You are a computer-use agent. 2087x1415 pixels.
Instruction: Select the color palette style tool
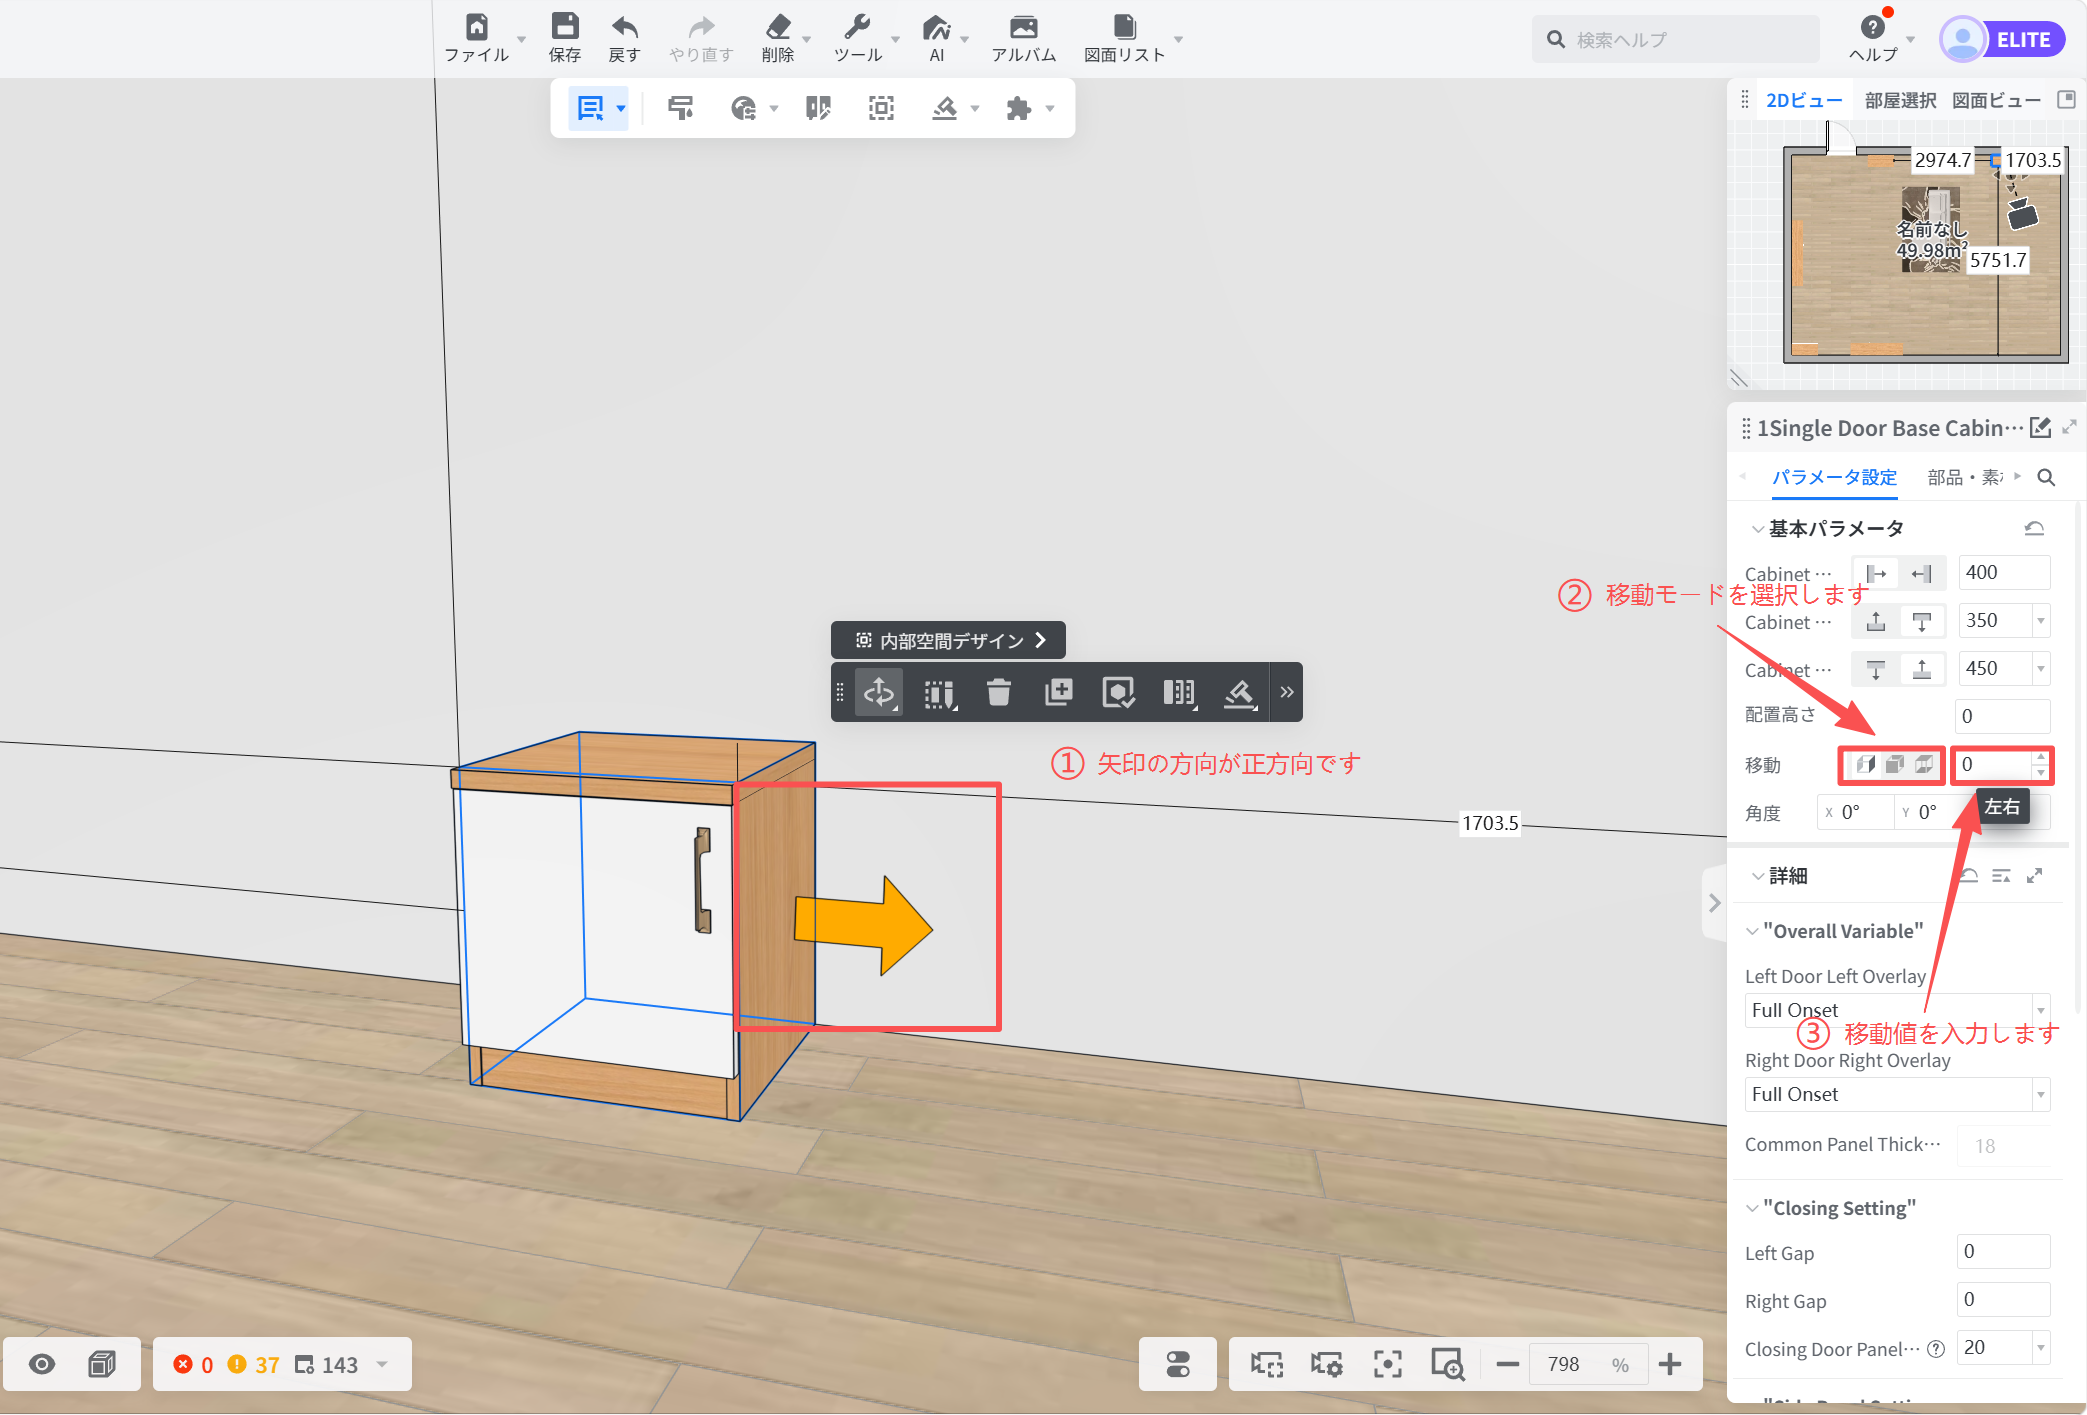pyautogui.click(x=743, y=108)
